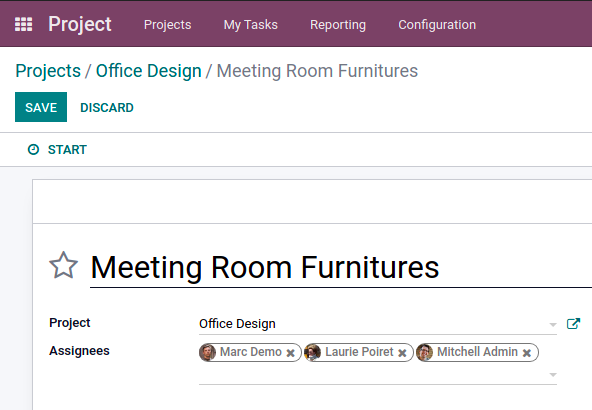The image size is (592, 410).
Task: Click Mitchell Admin's avatar picture
Action: point(425,352)
